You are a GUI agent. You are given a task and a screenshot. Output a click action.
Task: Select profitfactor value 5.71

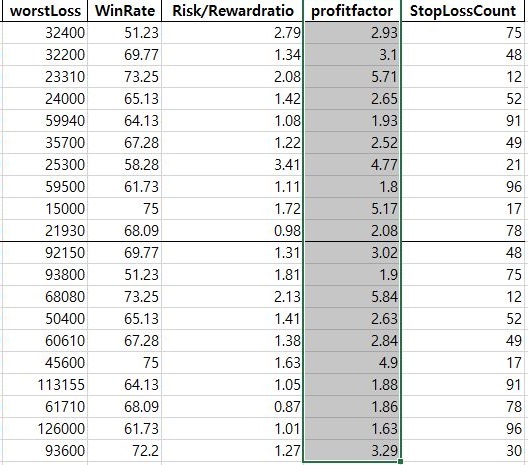(x=352, y=76)
